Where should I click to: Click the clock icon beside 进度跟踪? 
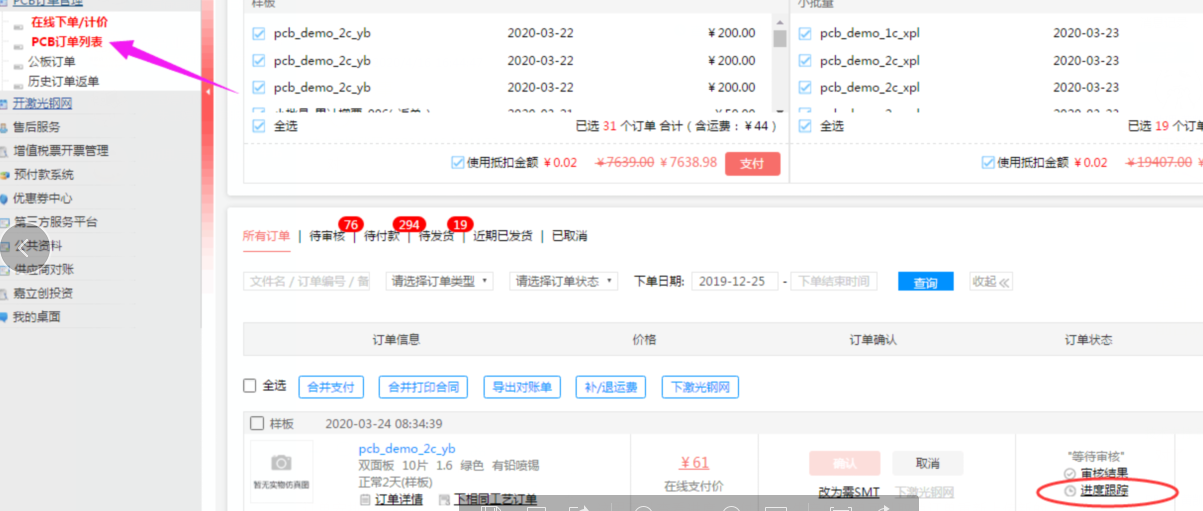(1070, 491)
